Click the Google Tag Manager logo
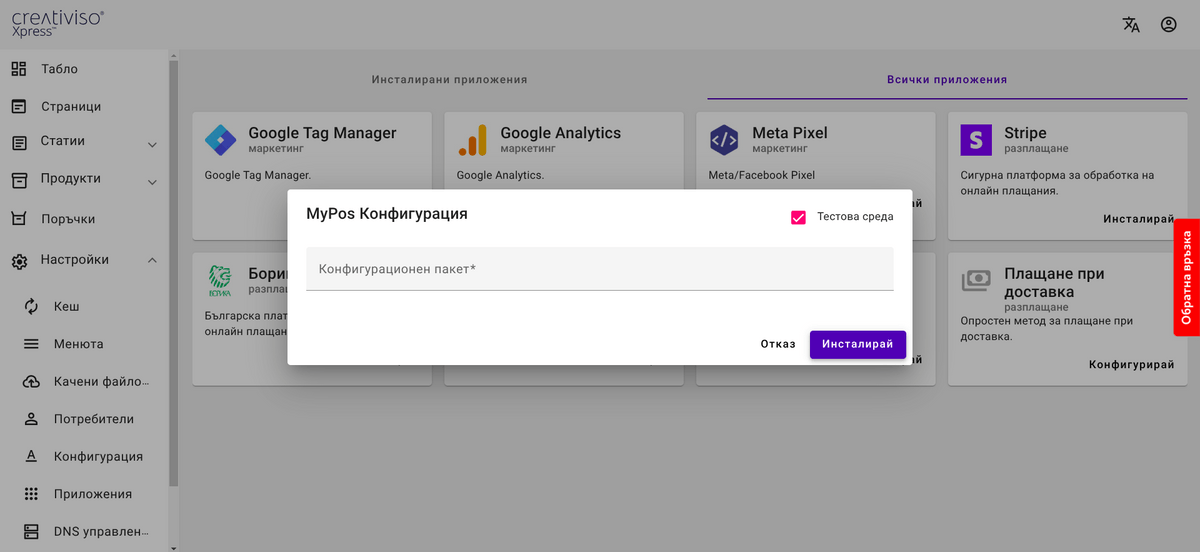This screenshot has width=1200, height=552. coord(219,140)
